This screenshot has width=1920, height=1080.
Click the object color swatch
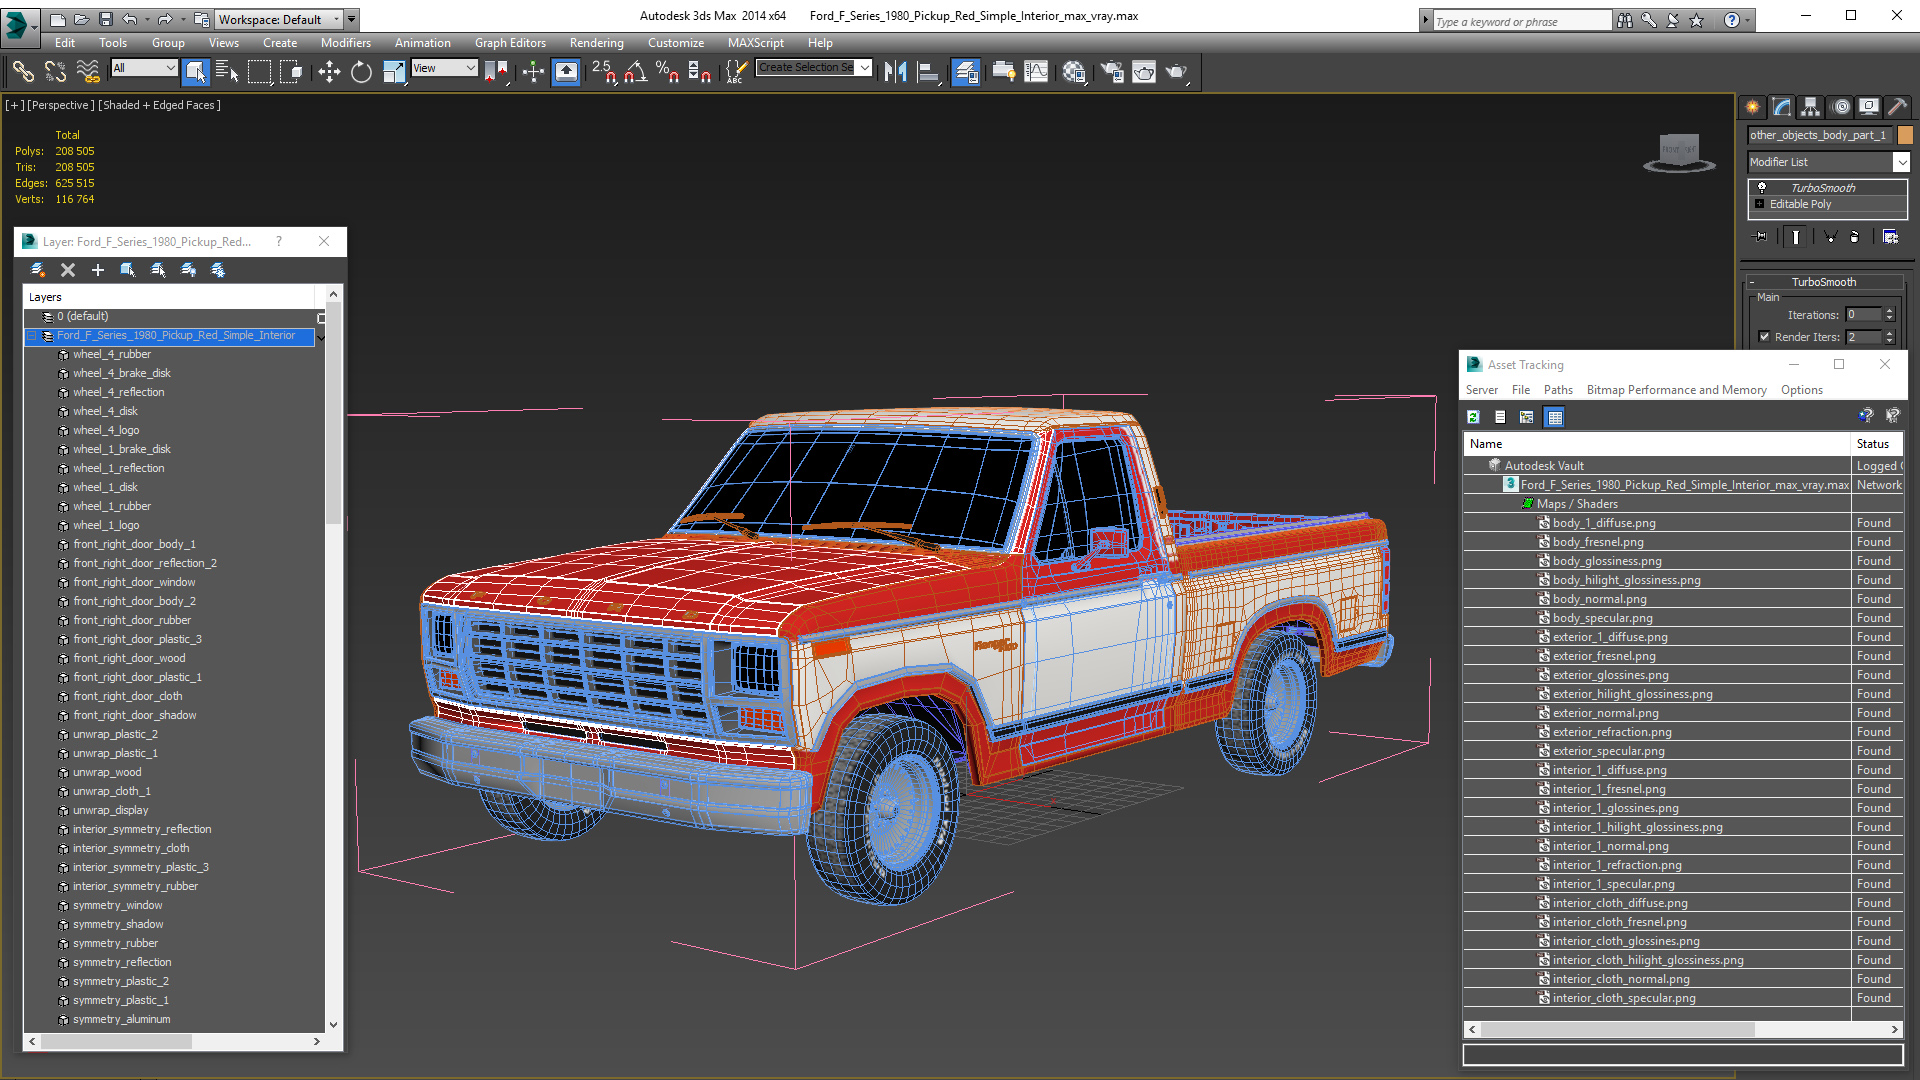(x=1905, y=135)
